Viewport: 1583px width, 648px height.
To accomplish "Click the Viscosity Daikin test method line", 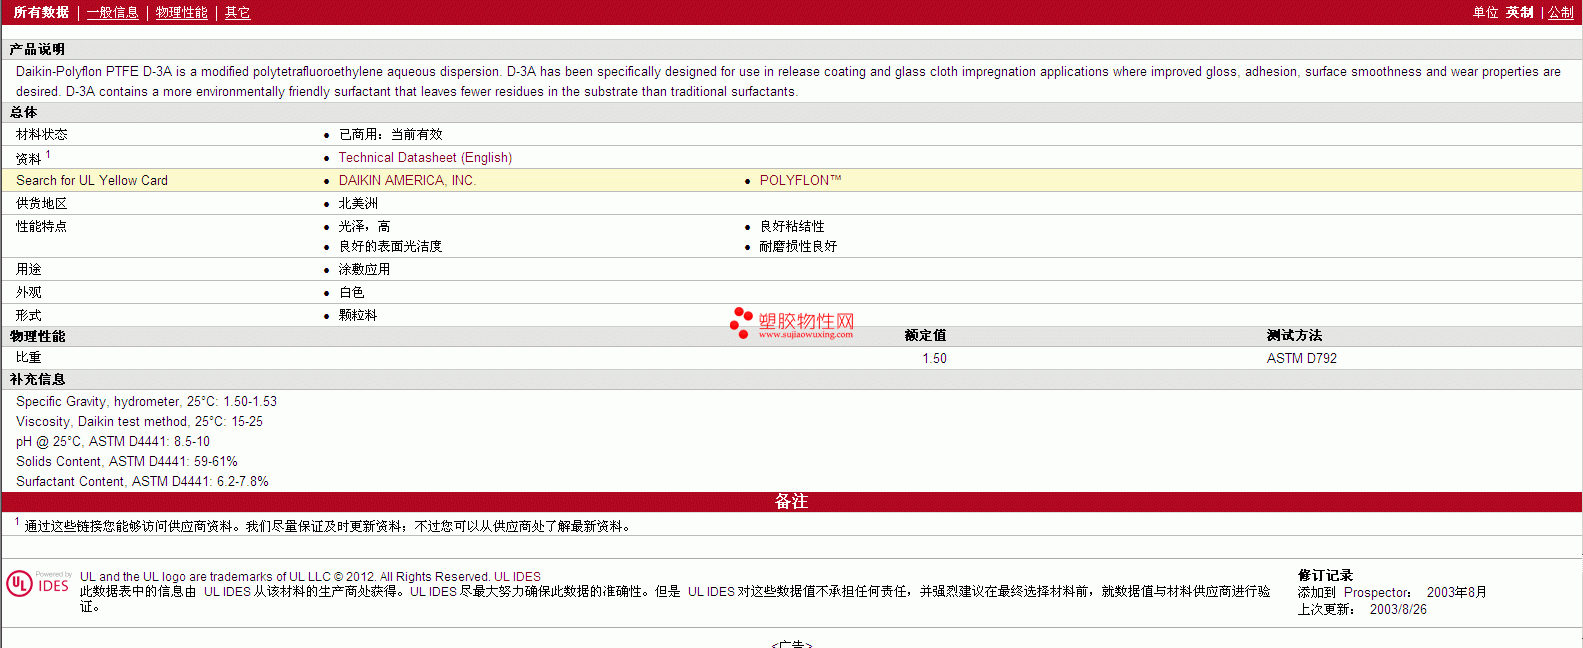I will tap(139, 422).
